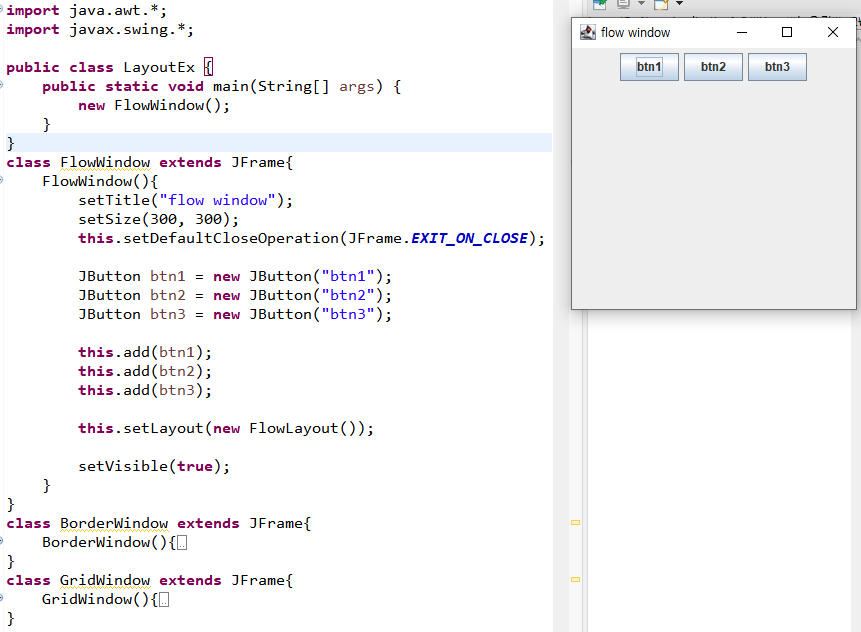Open the black dropdown arrow in console toolbar
Screen dimensions: 861x632
pos(679,3)
